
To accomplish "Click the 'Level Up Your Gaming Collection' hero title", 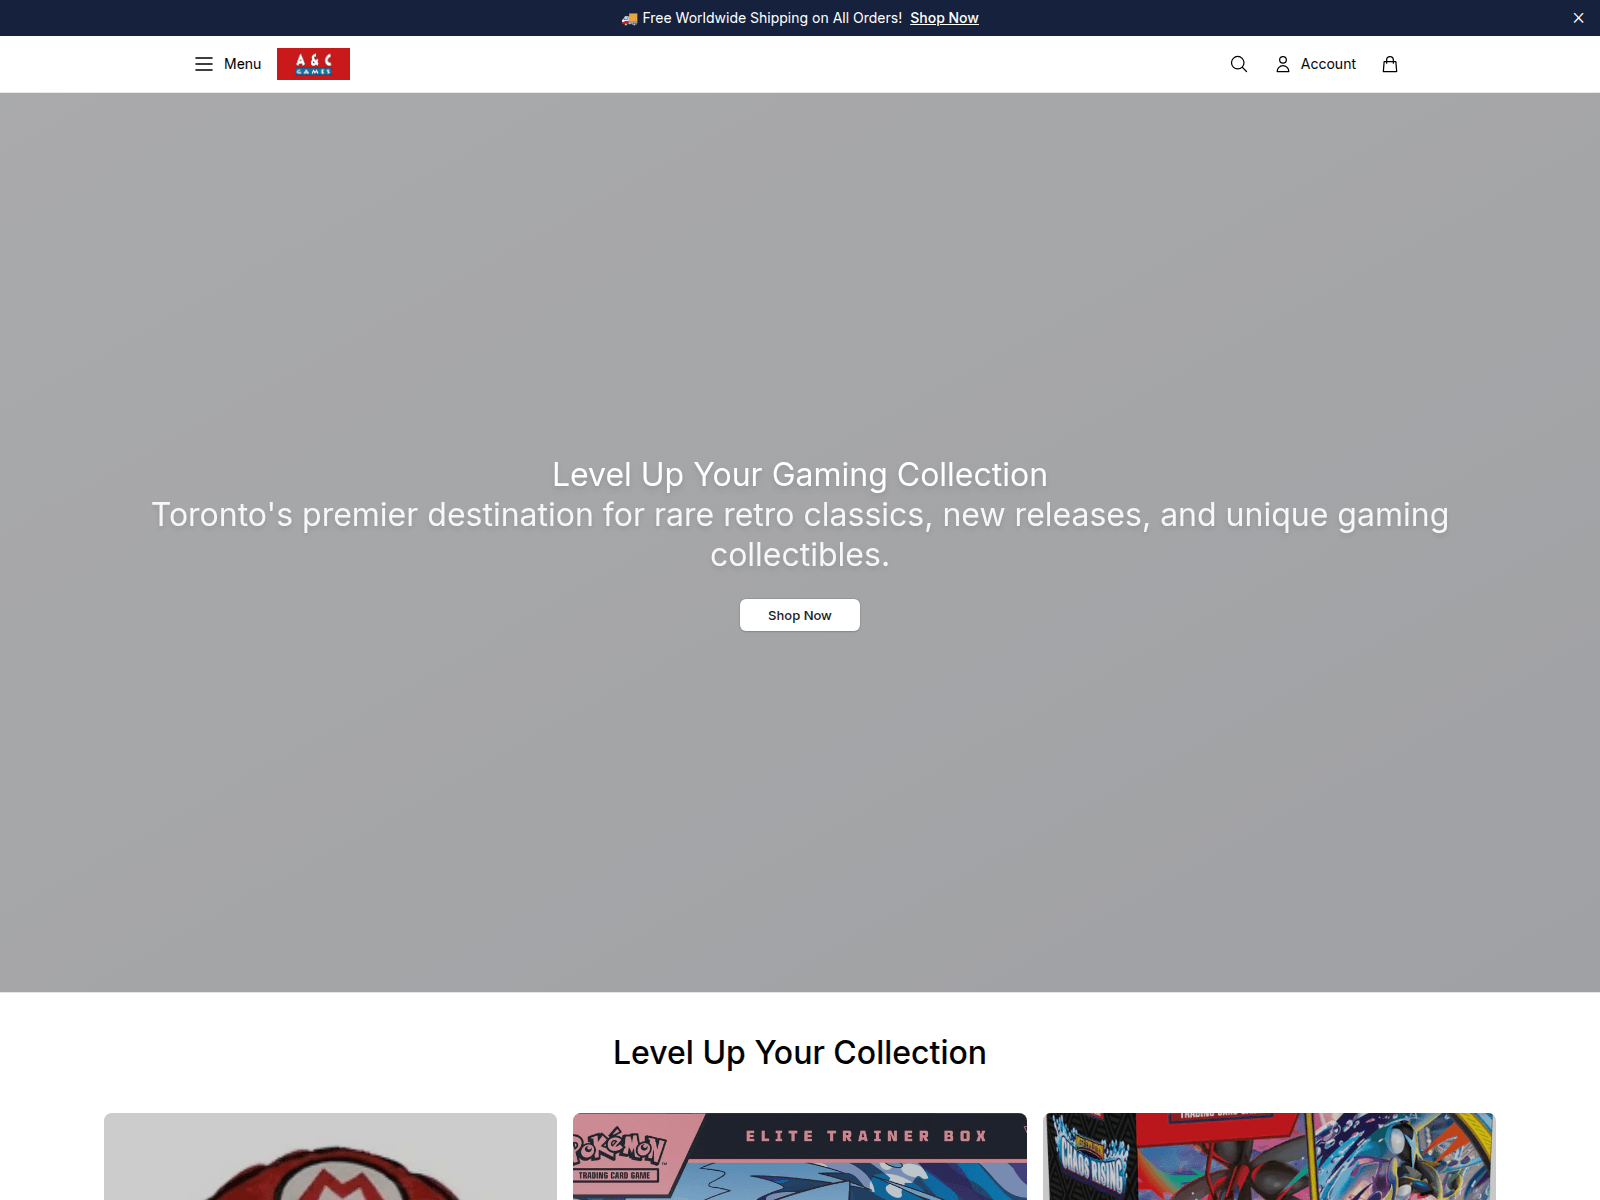I will [x=800, y=474].
